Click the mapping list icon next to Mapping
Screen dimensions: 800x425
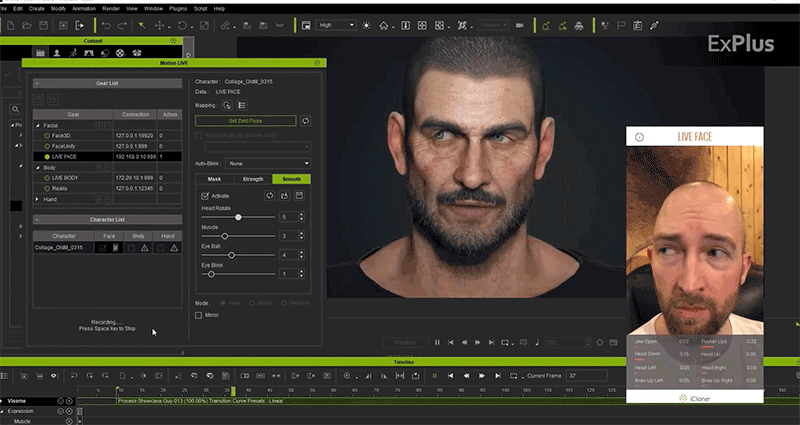(242, 105)
